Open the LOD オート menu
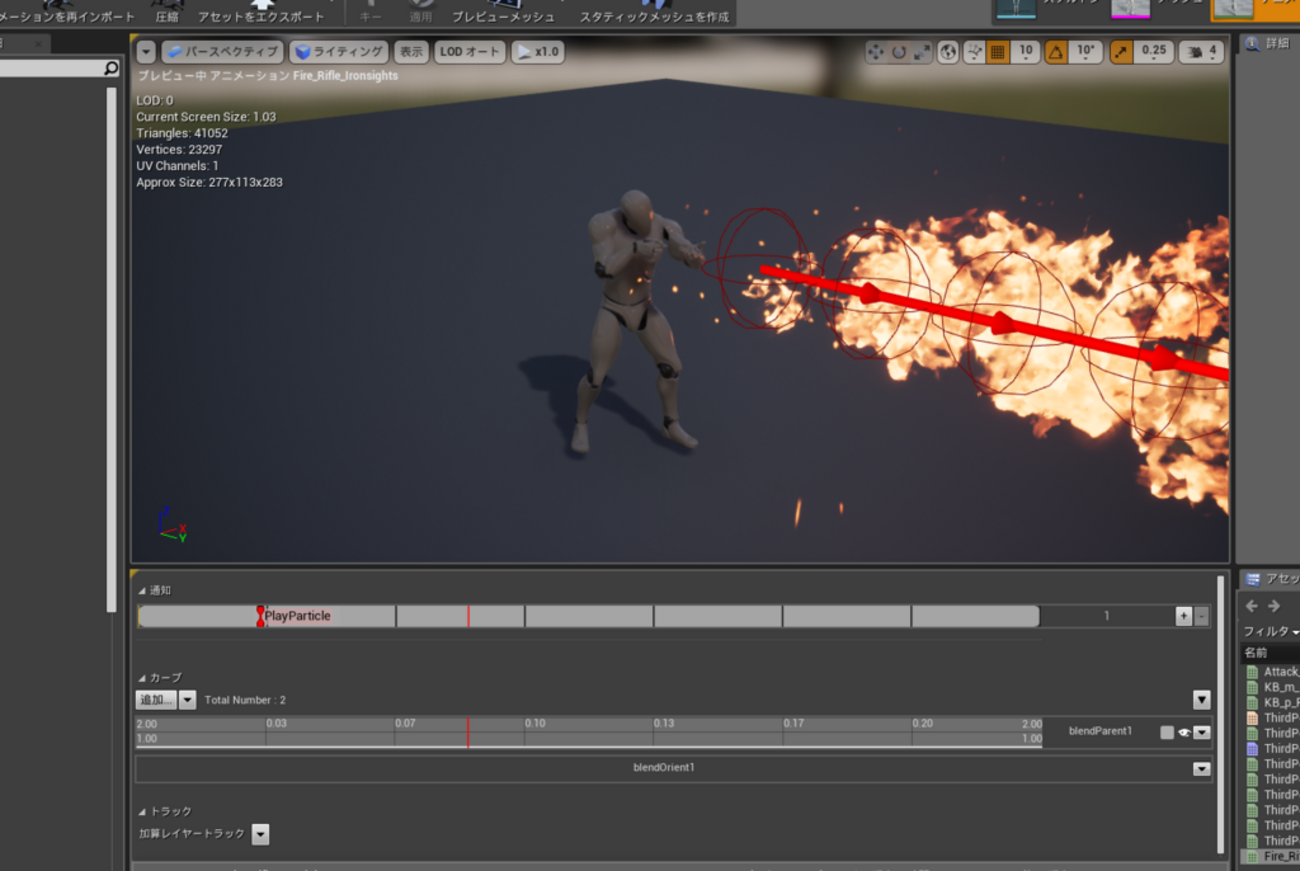Screen dimensions: 1300x871 pyautogui.click(x=469, y=52)
